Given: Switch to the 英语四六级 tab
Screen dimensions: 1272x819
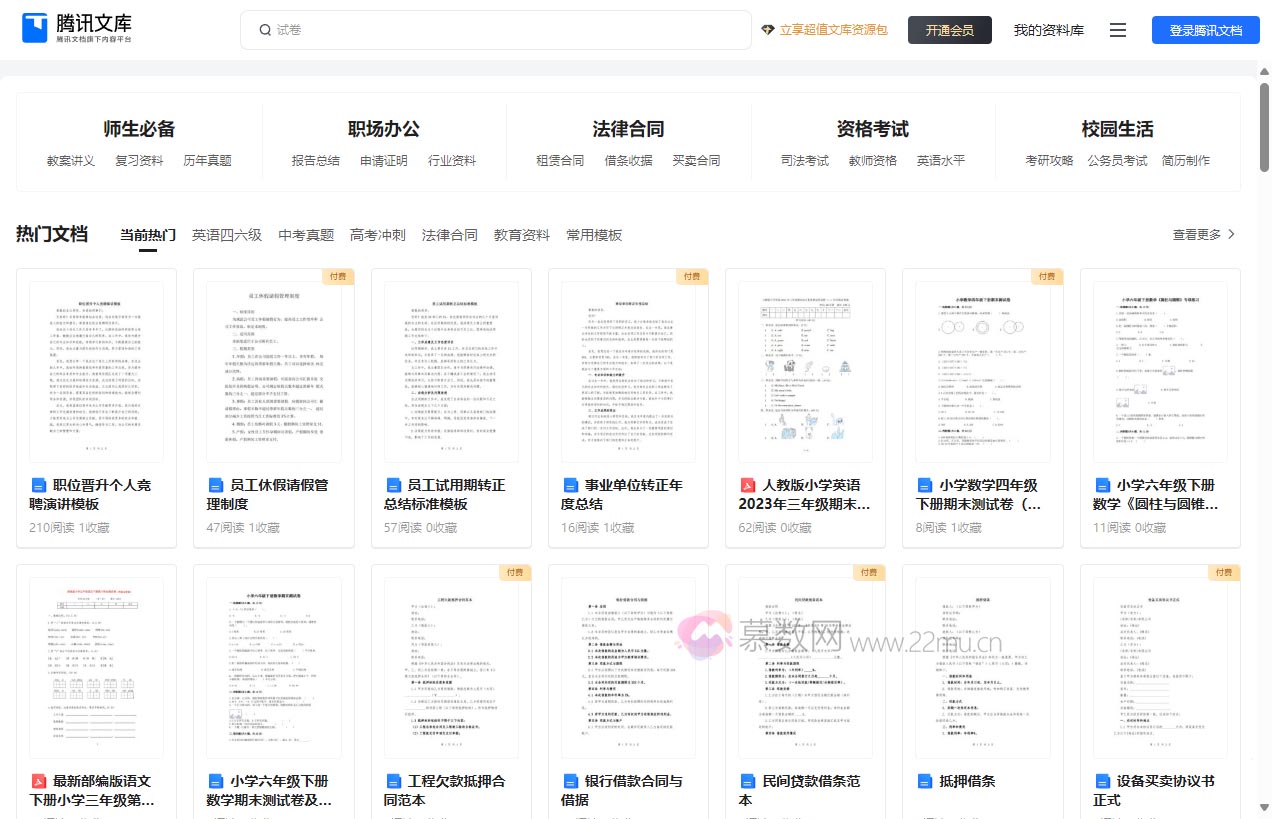Looking at the screenshot, I should point(227,235).
